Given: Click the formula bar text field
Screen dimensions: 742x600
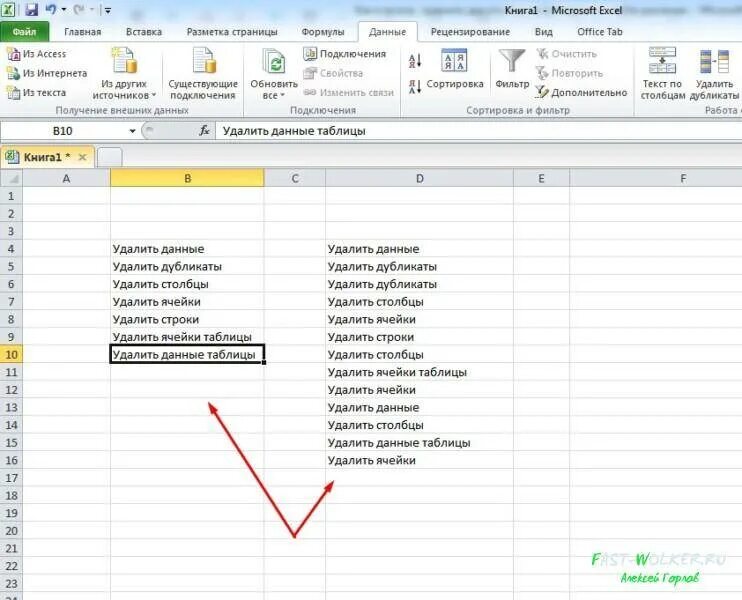Looking at the screenshot, I should tap(478, 131).
